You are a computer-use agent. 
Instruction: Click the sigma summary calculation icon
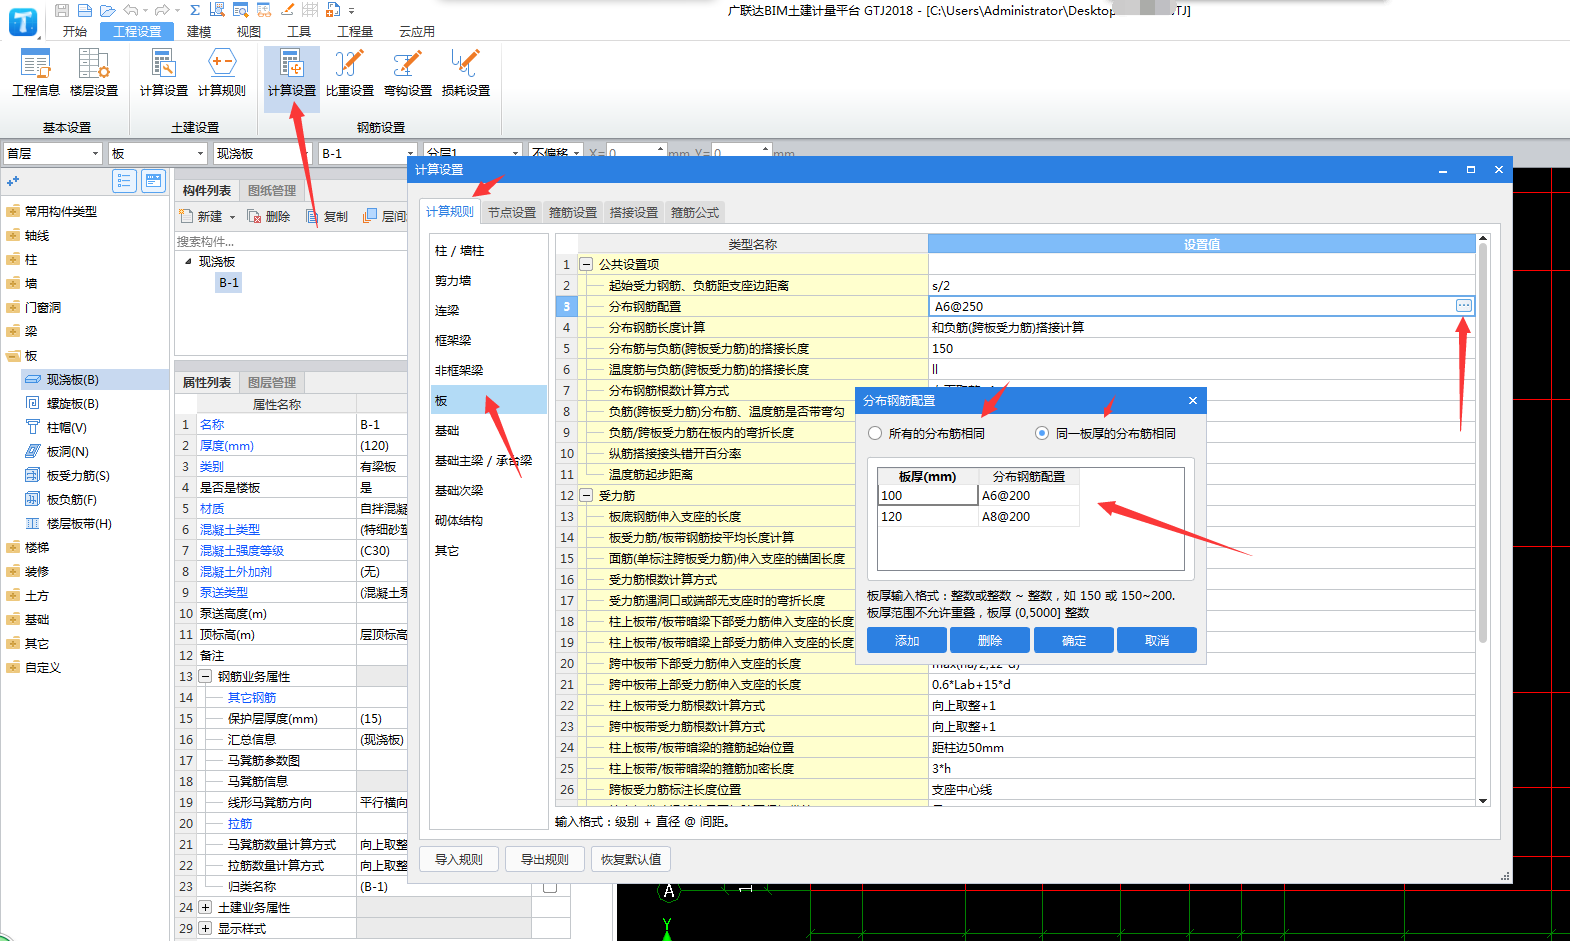click(x=194, y=10)
